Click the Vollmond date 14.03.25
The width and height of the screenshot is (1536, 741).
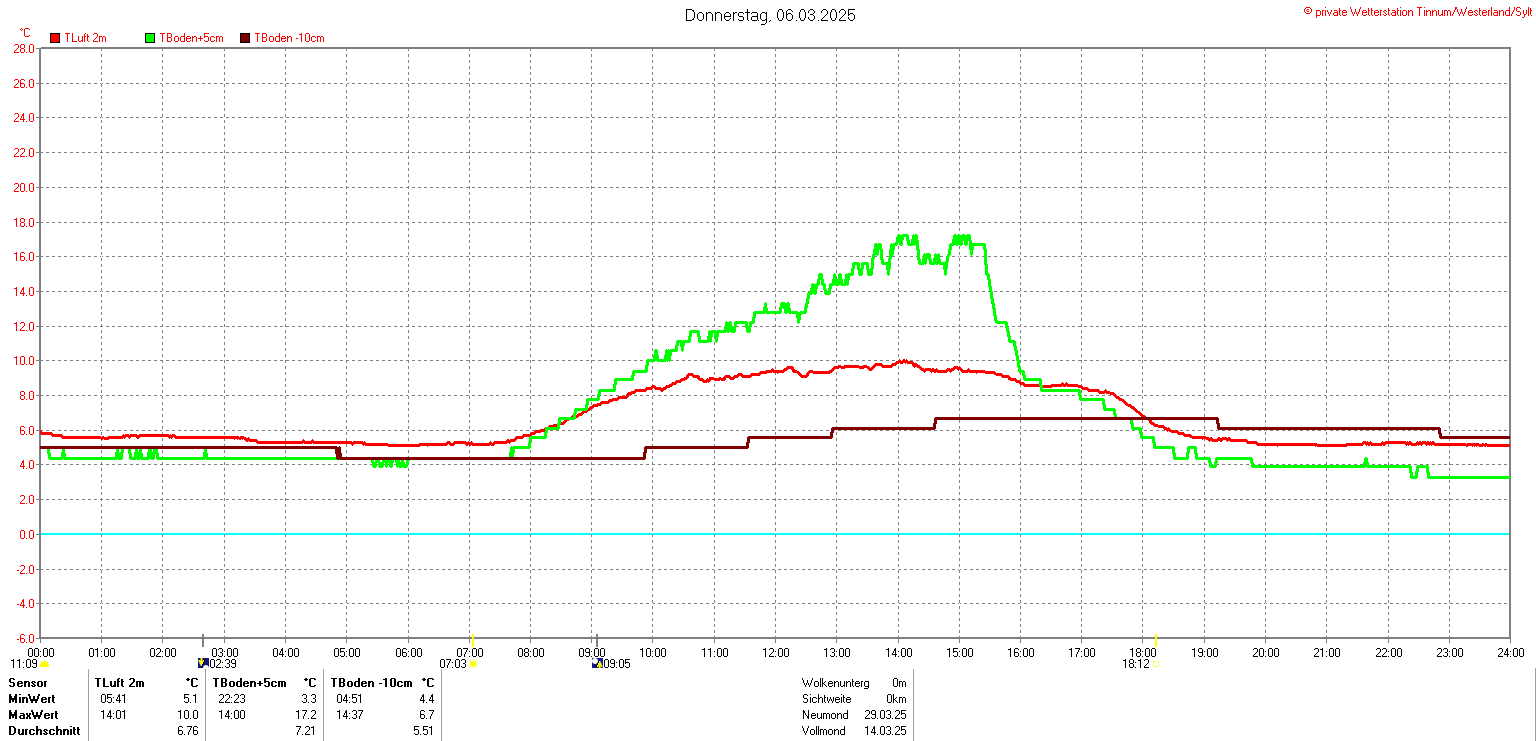click(x=885, y=731)
